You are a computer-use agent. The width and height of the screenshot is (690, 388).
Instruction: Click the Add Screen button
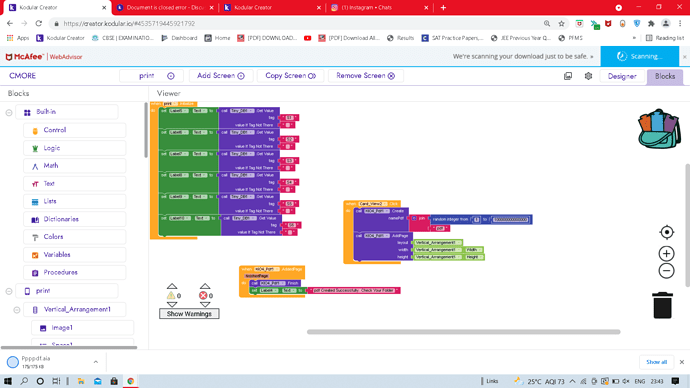pyautogui.click(x=221, y=76)
